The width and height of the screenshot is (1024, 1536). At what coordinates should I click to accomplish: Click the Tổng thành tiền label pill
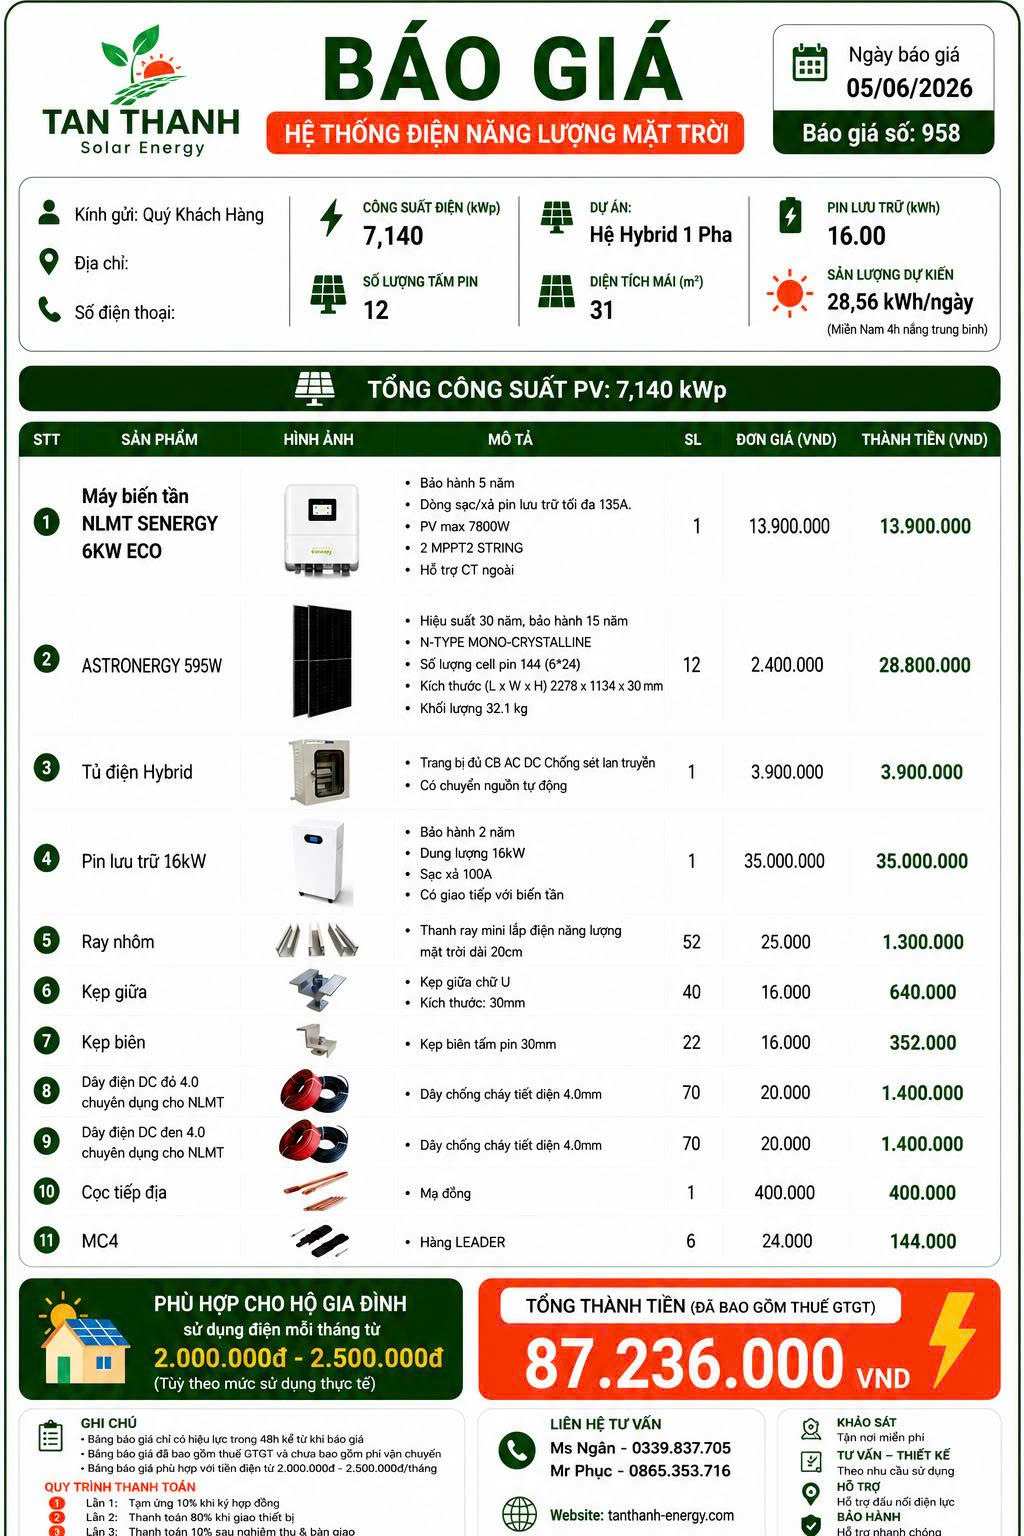click(x=700, y=1306)
